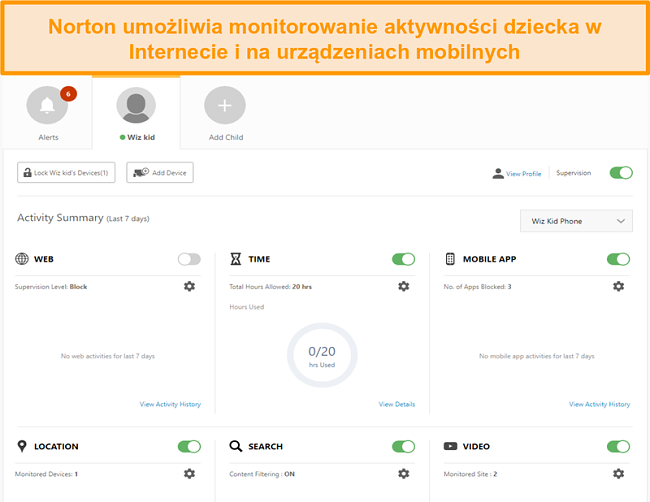Click Lock Wiz kid's Devices button
The image size is (650, 502).
(x=66, y=172)
